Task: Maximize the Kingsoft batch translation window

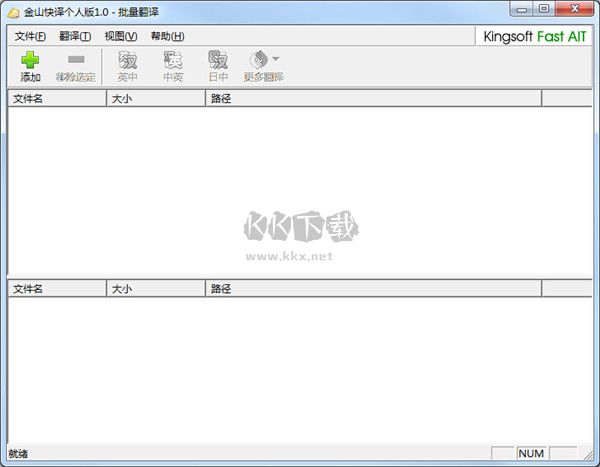Action: pos(544,9)
